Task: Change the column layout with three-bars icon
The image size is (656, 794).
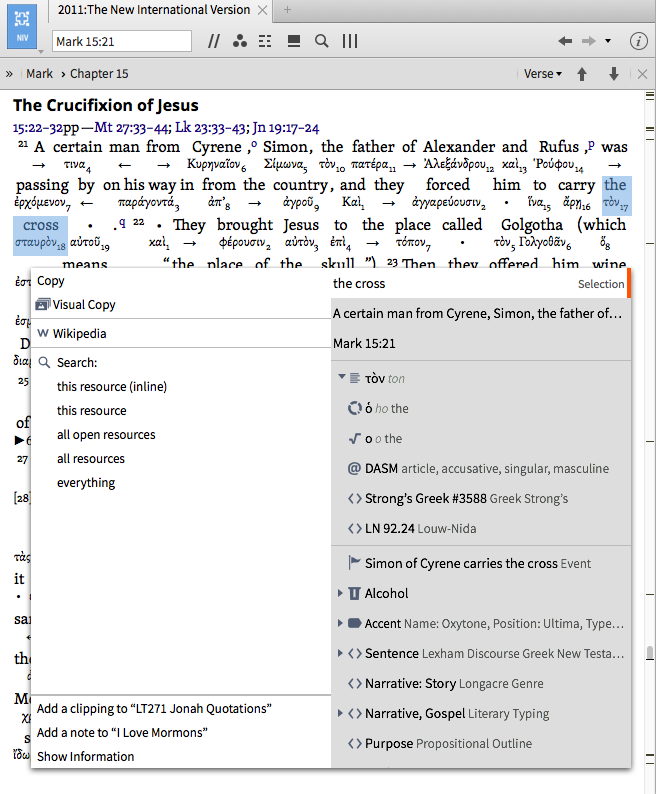Action: [x=350, y=41]
